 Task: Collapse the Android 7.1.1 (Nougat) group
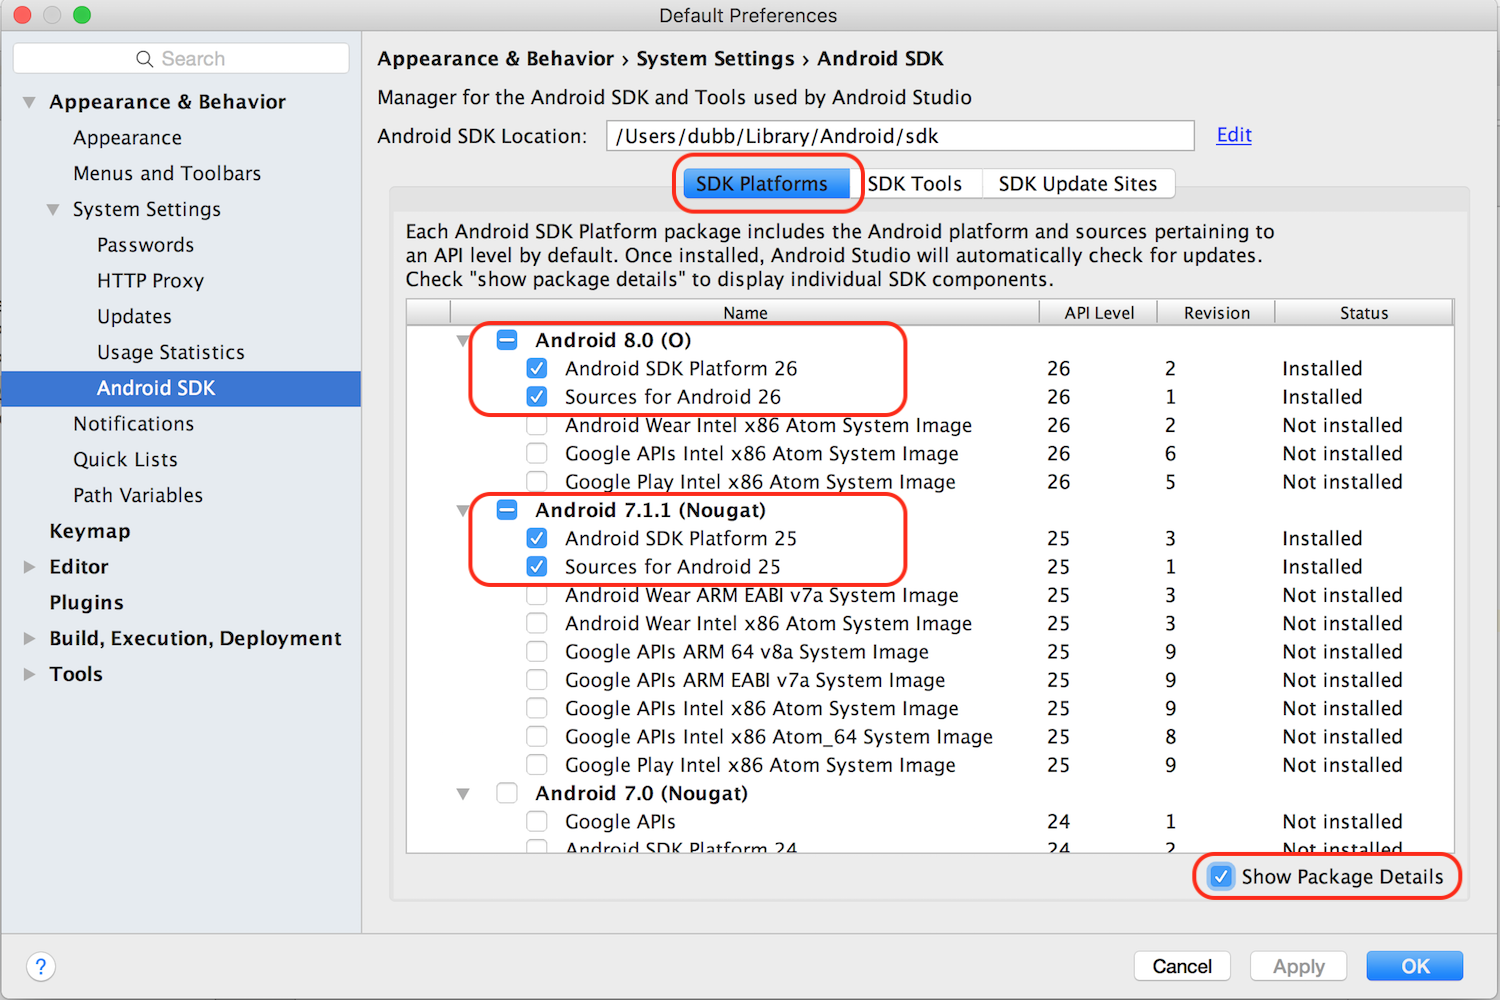click(463, 511)
